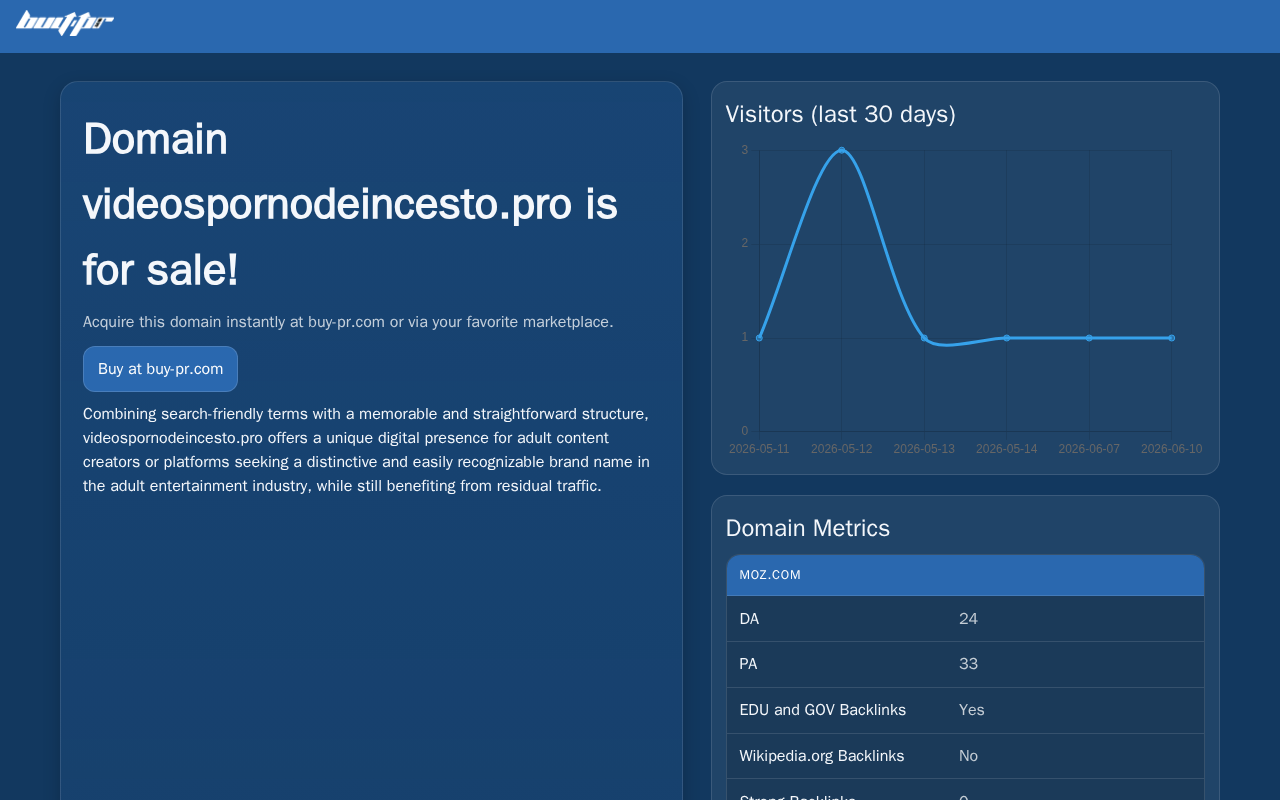
Task: Click the buy-pr logo in the header
Action: point(65,22)
